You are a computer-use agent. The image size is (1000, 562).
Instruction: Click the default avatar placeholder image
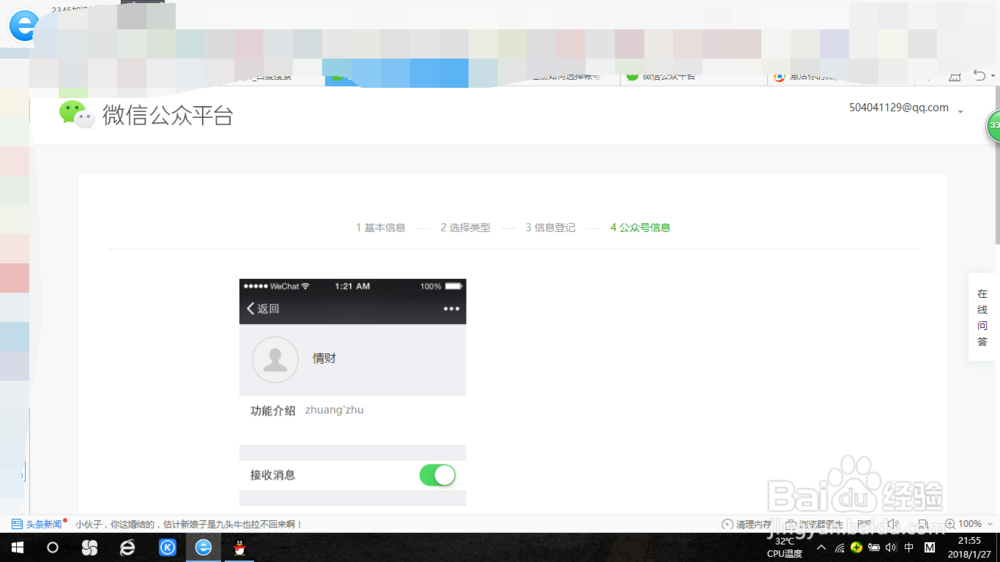(275, 360)
